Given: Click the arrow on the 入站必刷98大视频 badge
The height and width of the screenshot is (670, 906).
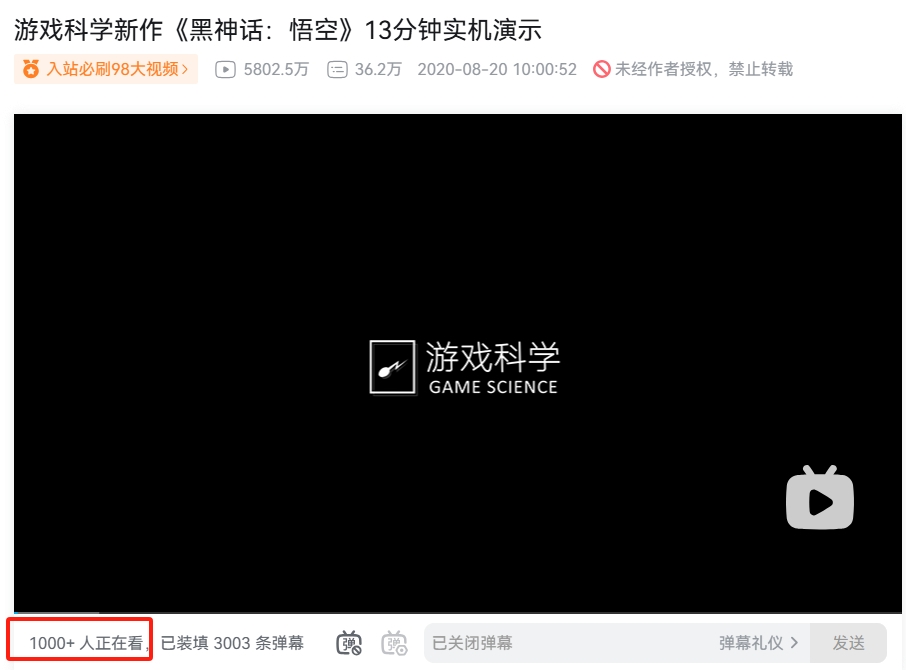Looking at the screenshot, I should pyautogui.click(x=185, y=69).
